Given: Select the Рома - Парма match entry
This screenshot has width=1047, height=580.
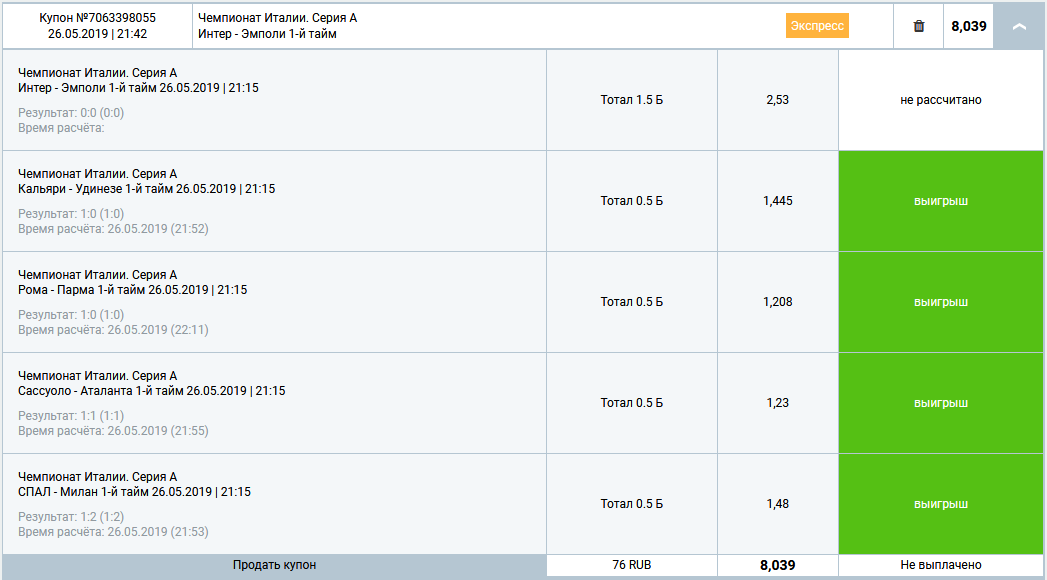Looking at the screenshot, I should (x=132, y=290).
